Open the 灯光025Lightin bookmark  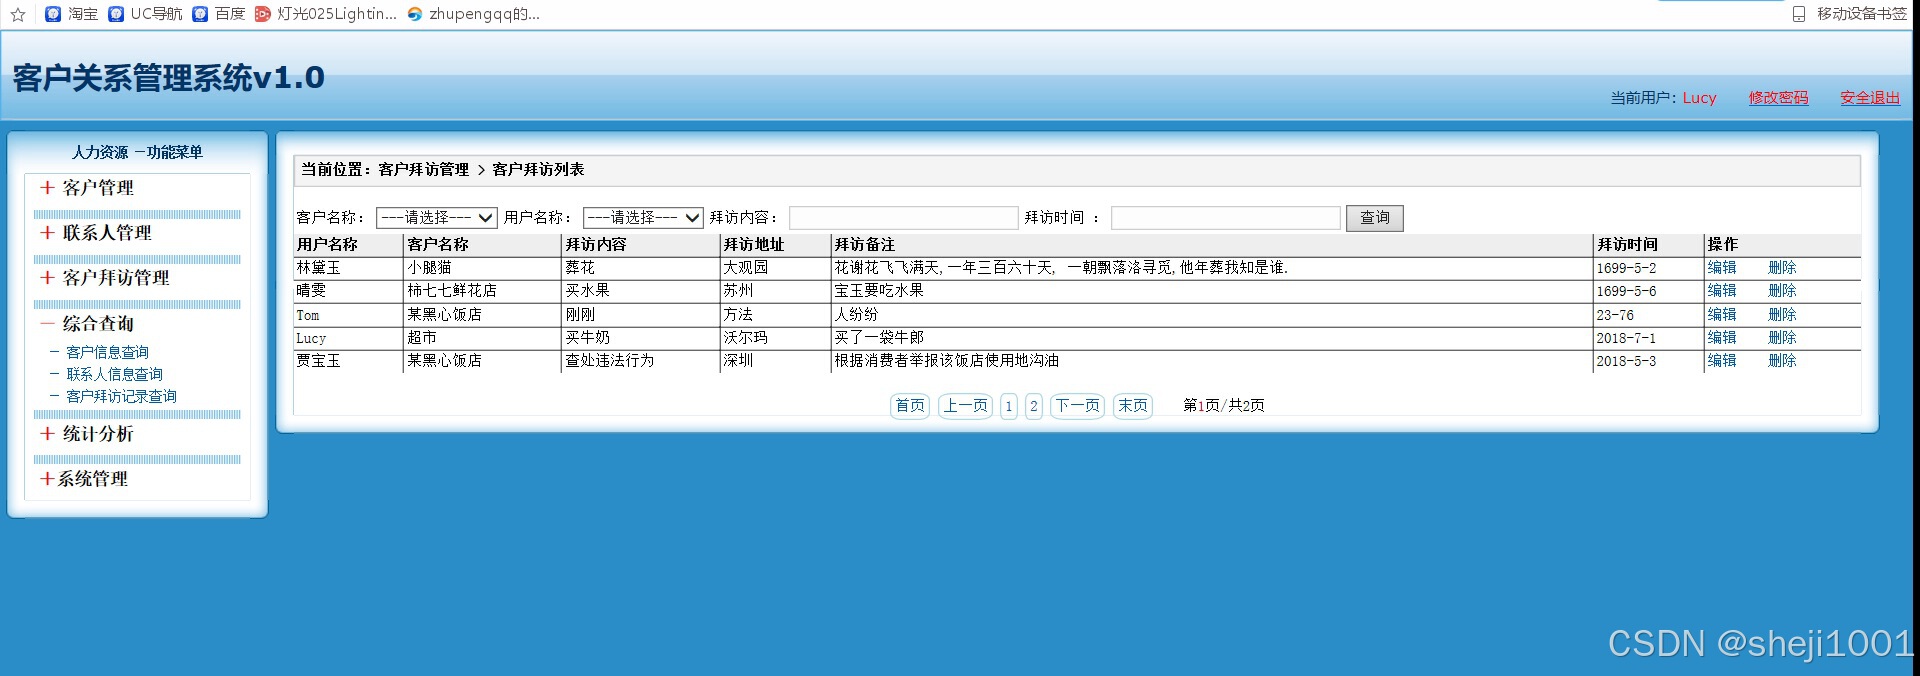[326, 14]
